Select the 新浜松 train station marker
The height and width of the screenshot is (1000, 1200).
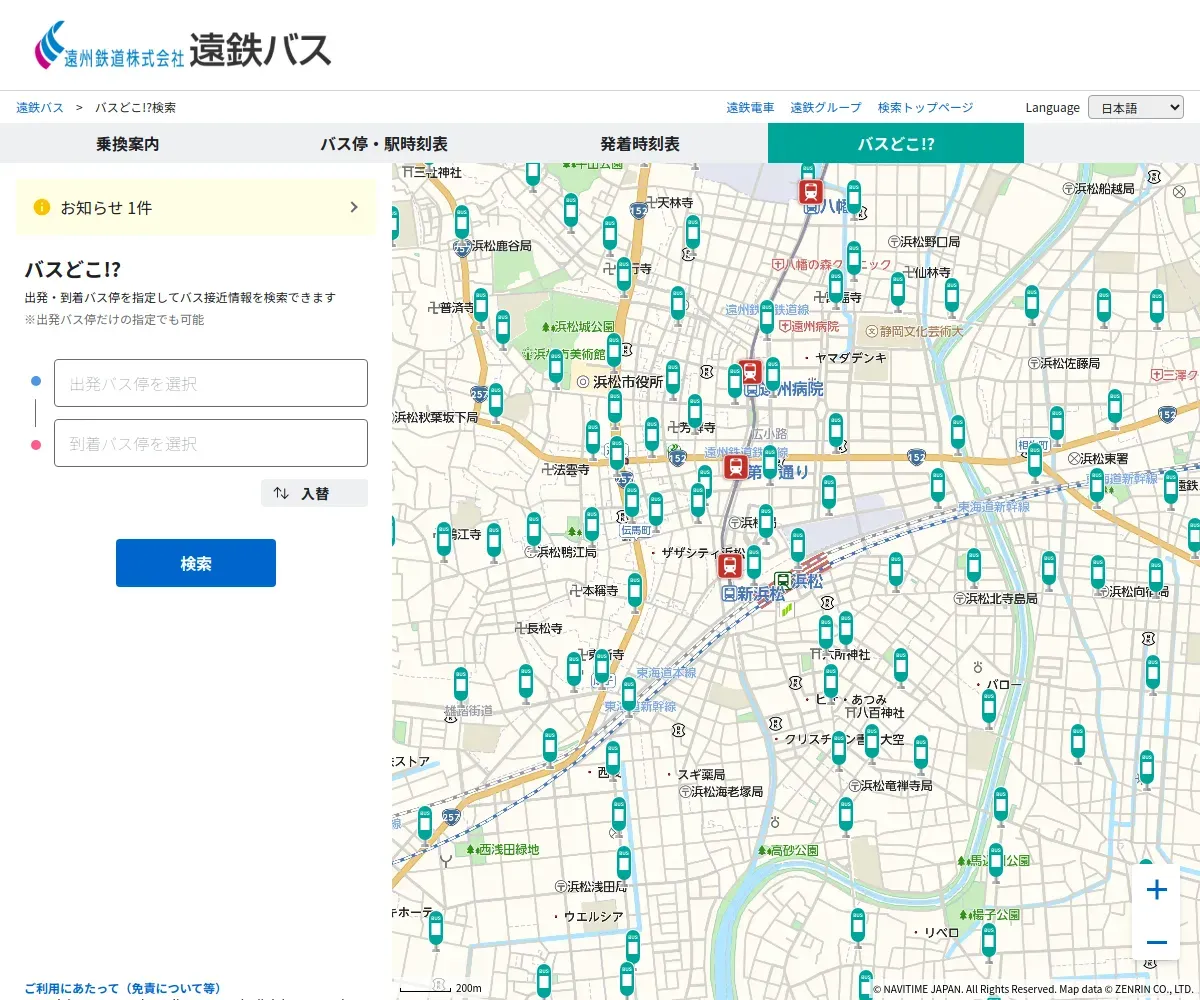click(x=730, y=567)
